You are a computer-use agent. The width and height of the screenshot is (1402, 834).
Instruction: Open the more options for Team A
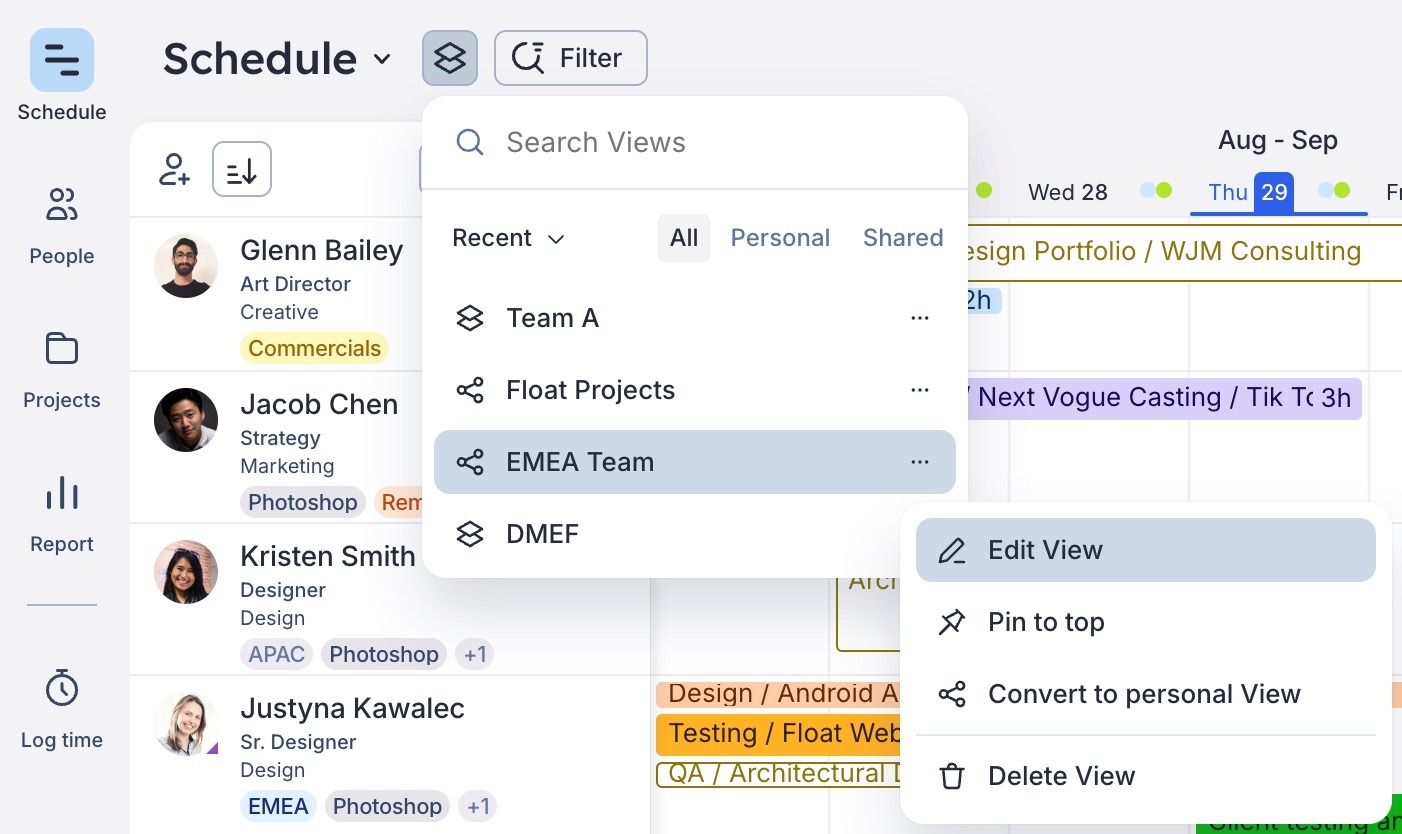point(920,318)
